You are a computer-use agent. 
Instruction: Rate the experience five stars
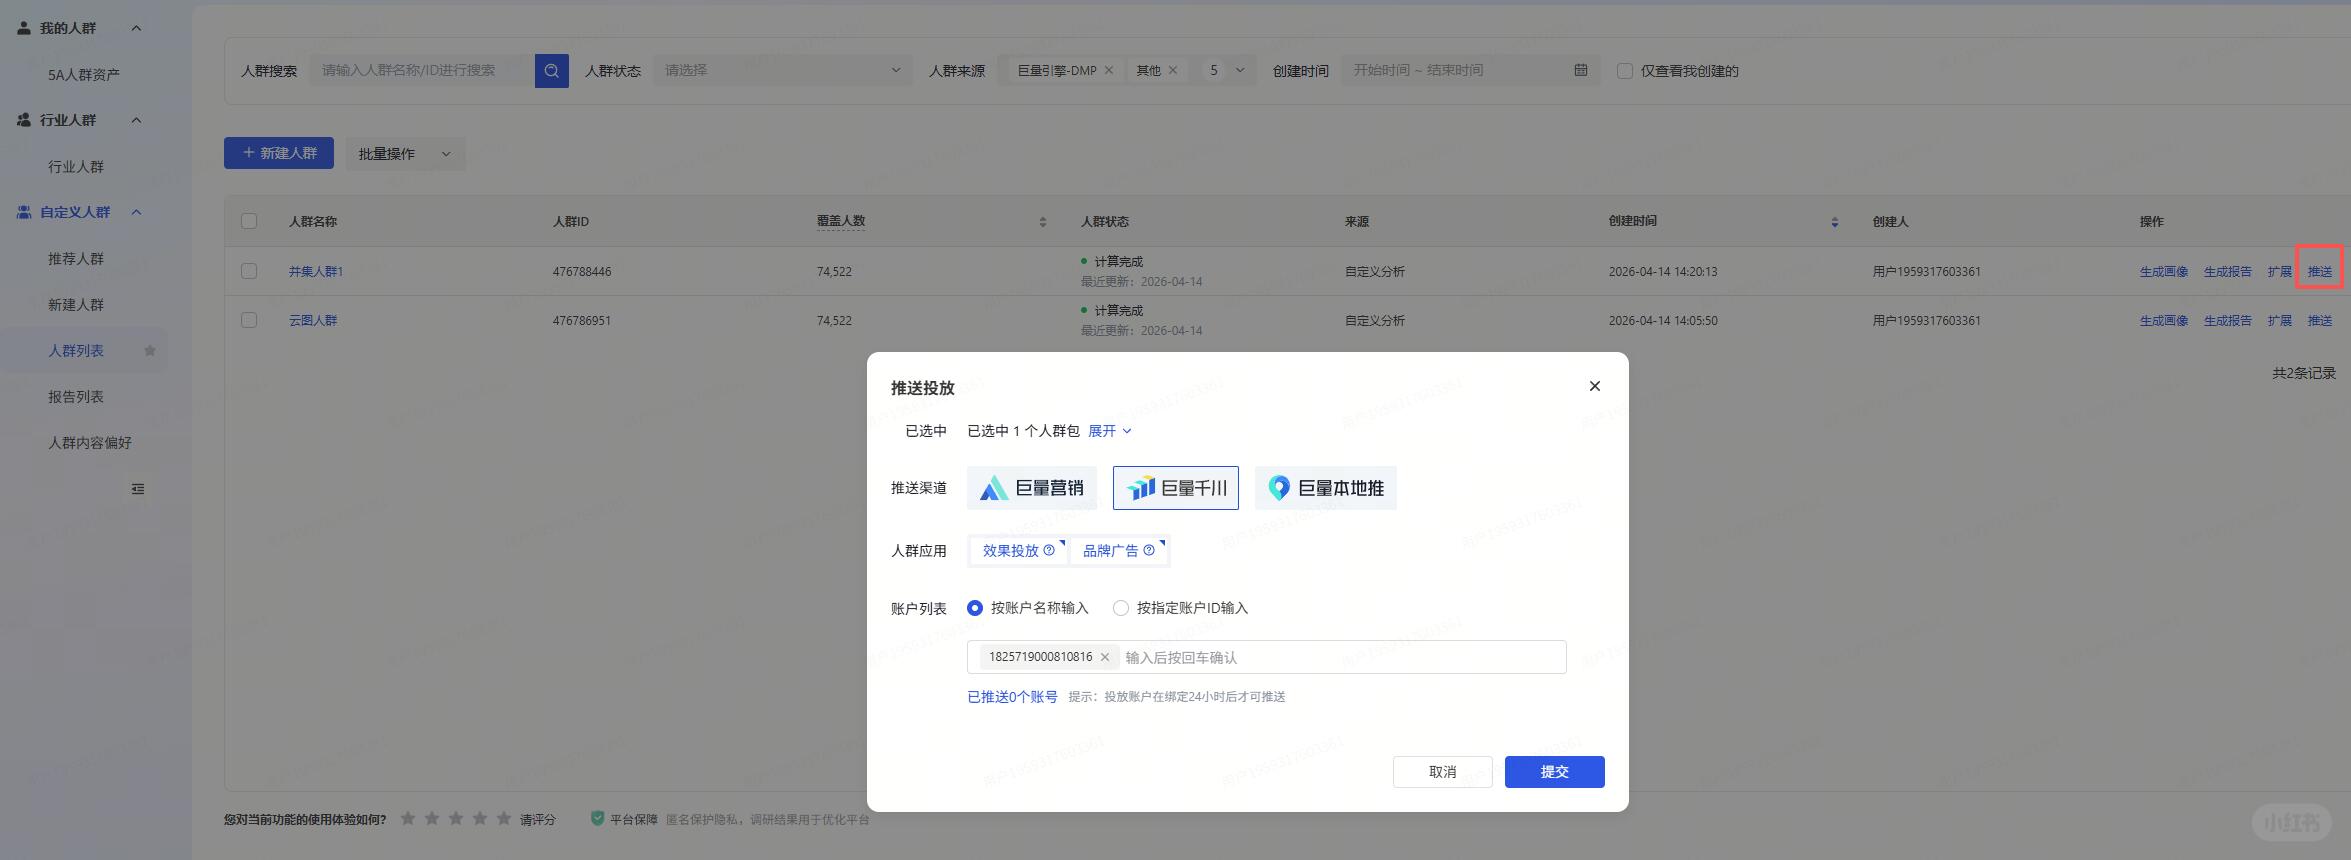(x=504, y=819)
